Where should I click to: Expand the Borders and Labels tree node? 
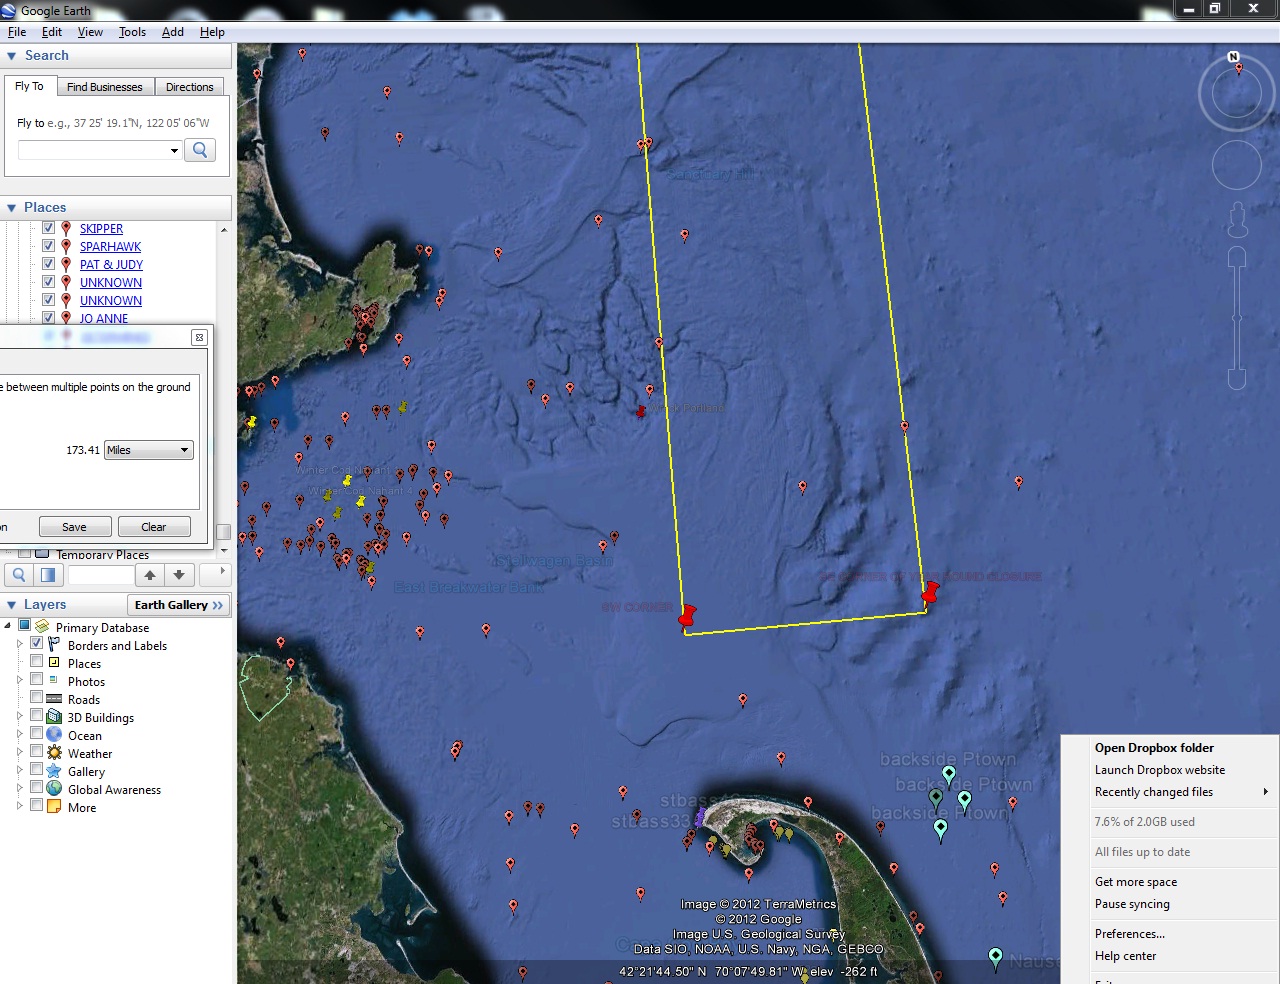tap(19, 644)
